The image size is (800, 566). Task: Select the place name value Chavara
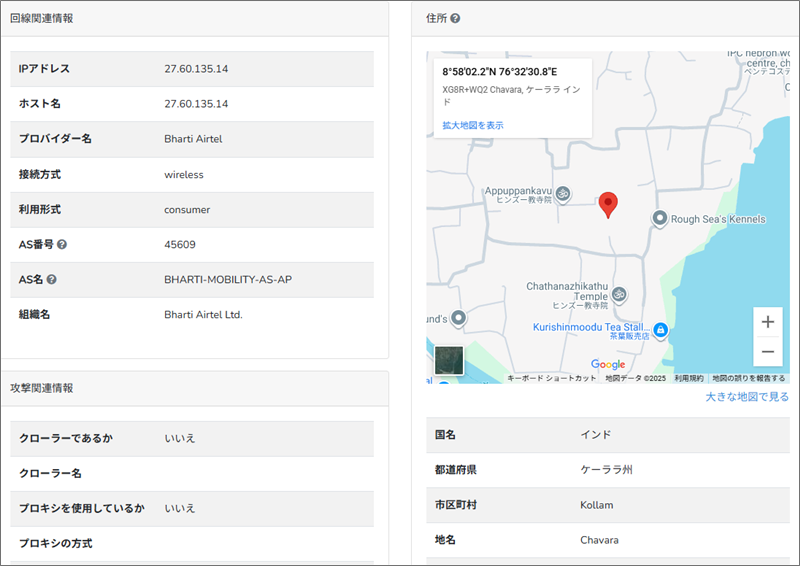point(599,540)
